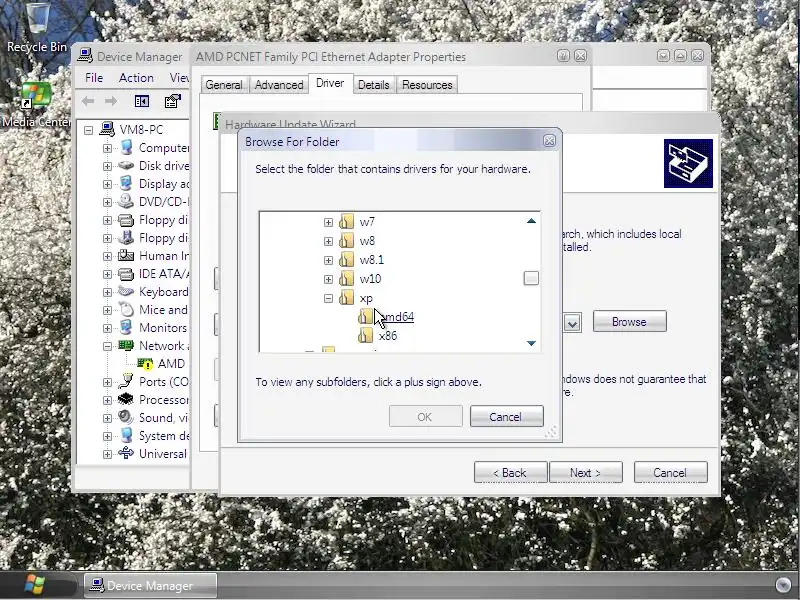Select the Keyboards icon

click(x=126, y=292)
